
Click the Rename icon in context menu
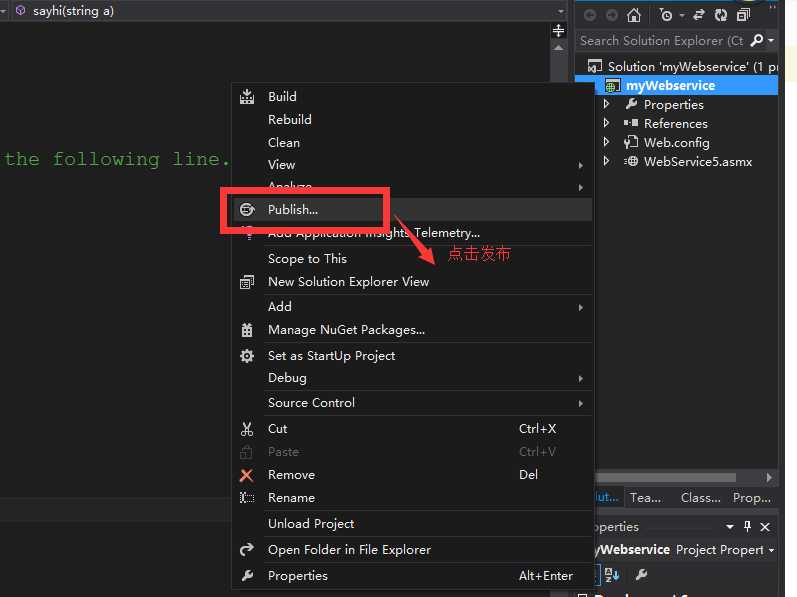[247, 498]
